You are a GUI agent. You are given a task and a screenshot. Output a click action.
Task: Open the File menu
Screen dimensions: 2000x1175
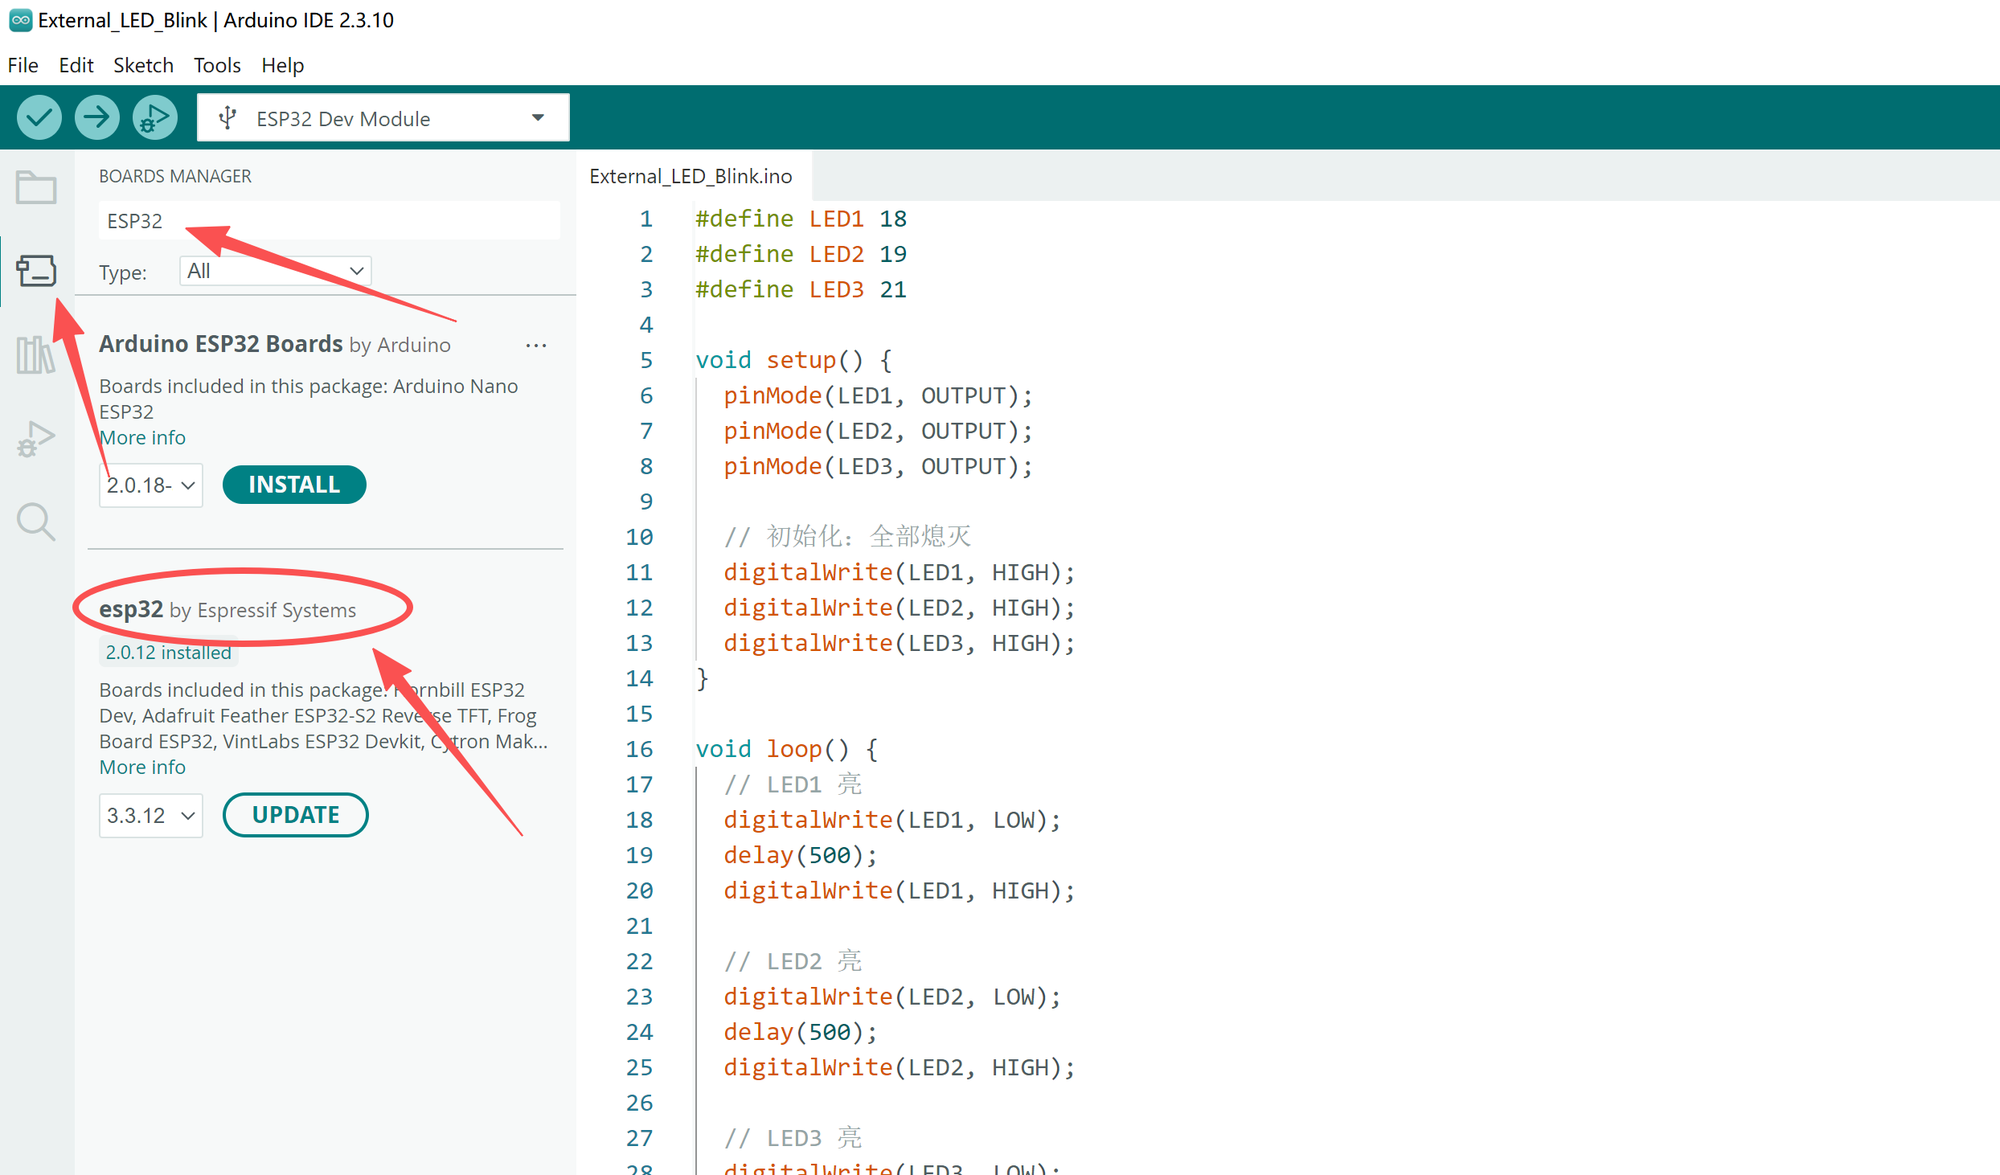pyautogui.click(x=23, y=65)
